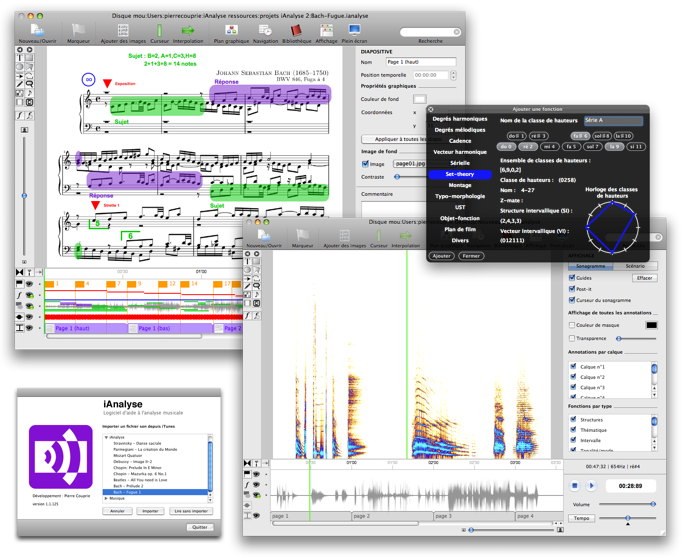Viewport: 685px width, 558px height.
Task: Open the red Bibliothèque book icon
Action: [297, 30]
